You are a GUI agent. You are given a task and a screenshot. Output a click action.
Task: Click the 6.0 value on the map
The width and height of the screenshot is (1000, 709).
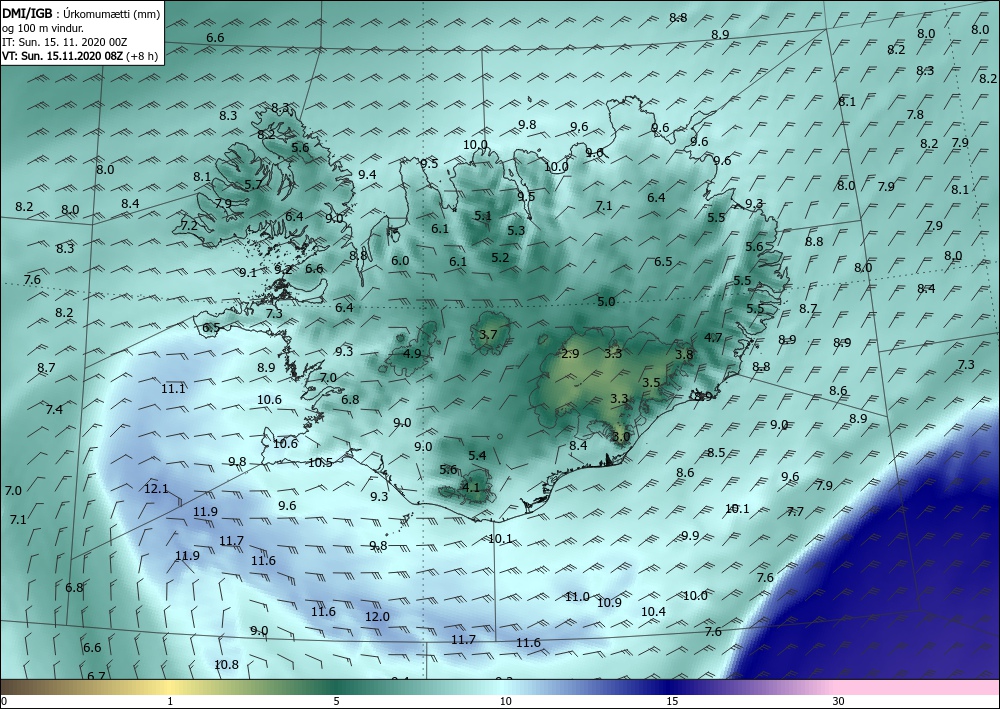400,261
